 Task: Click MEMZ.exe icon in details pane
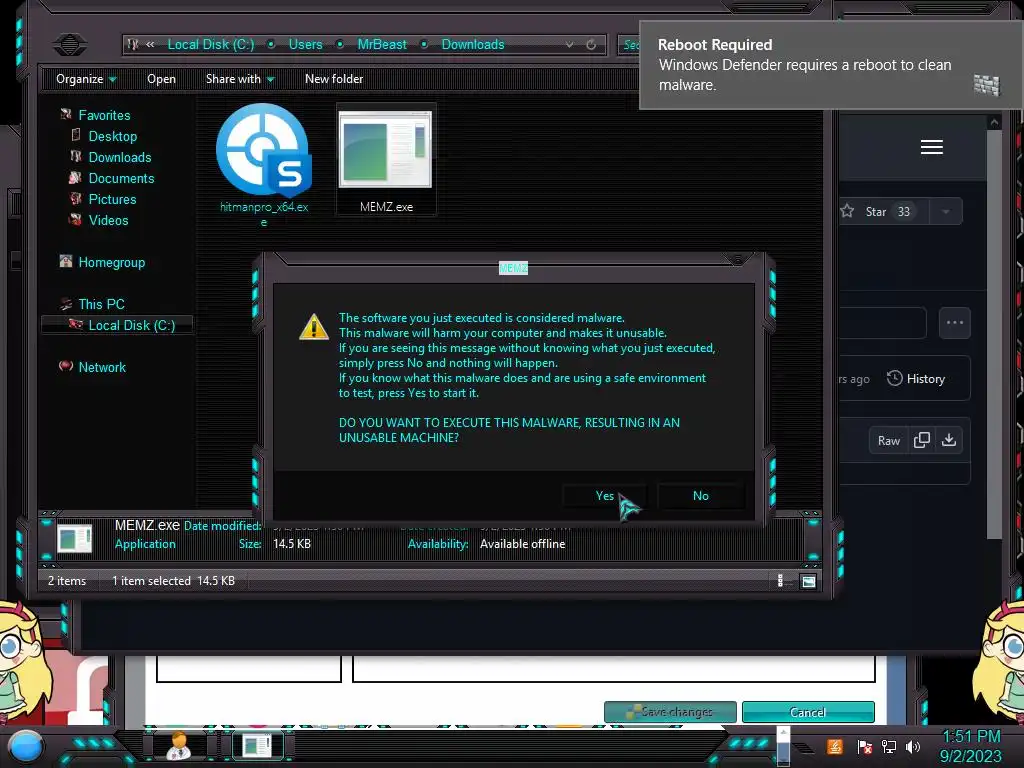[x=74, y=539]
